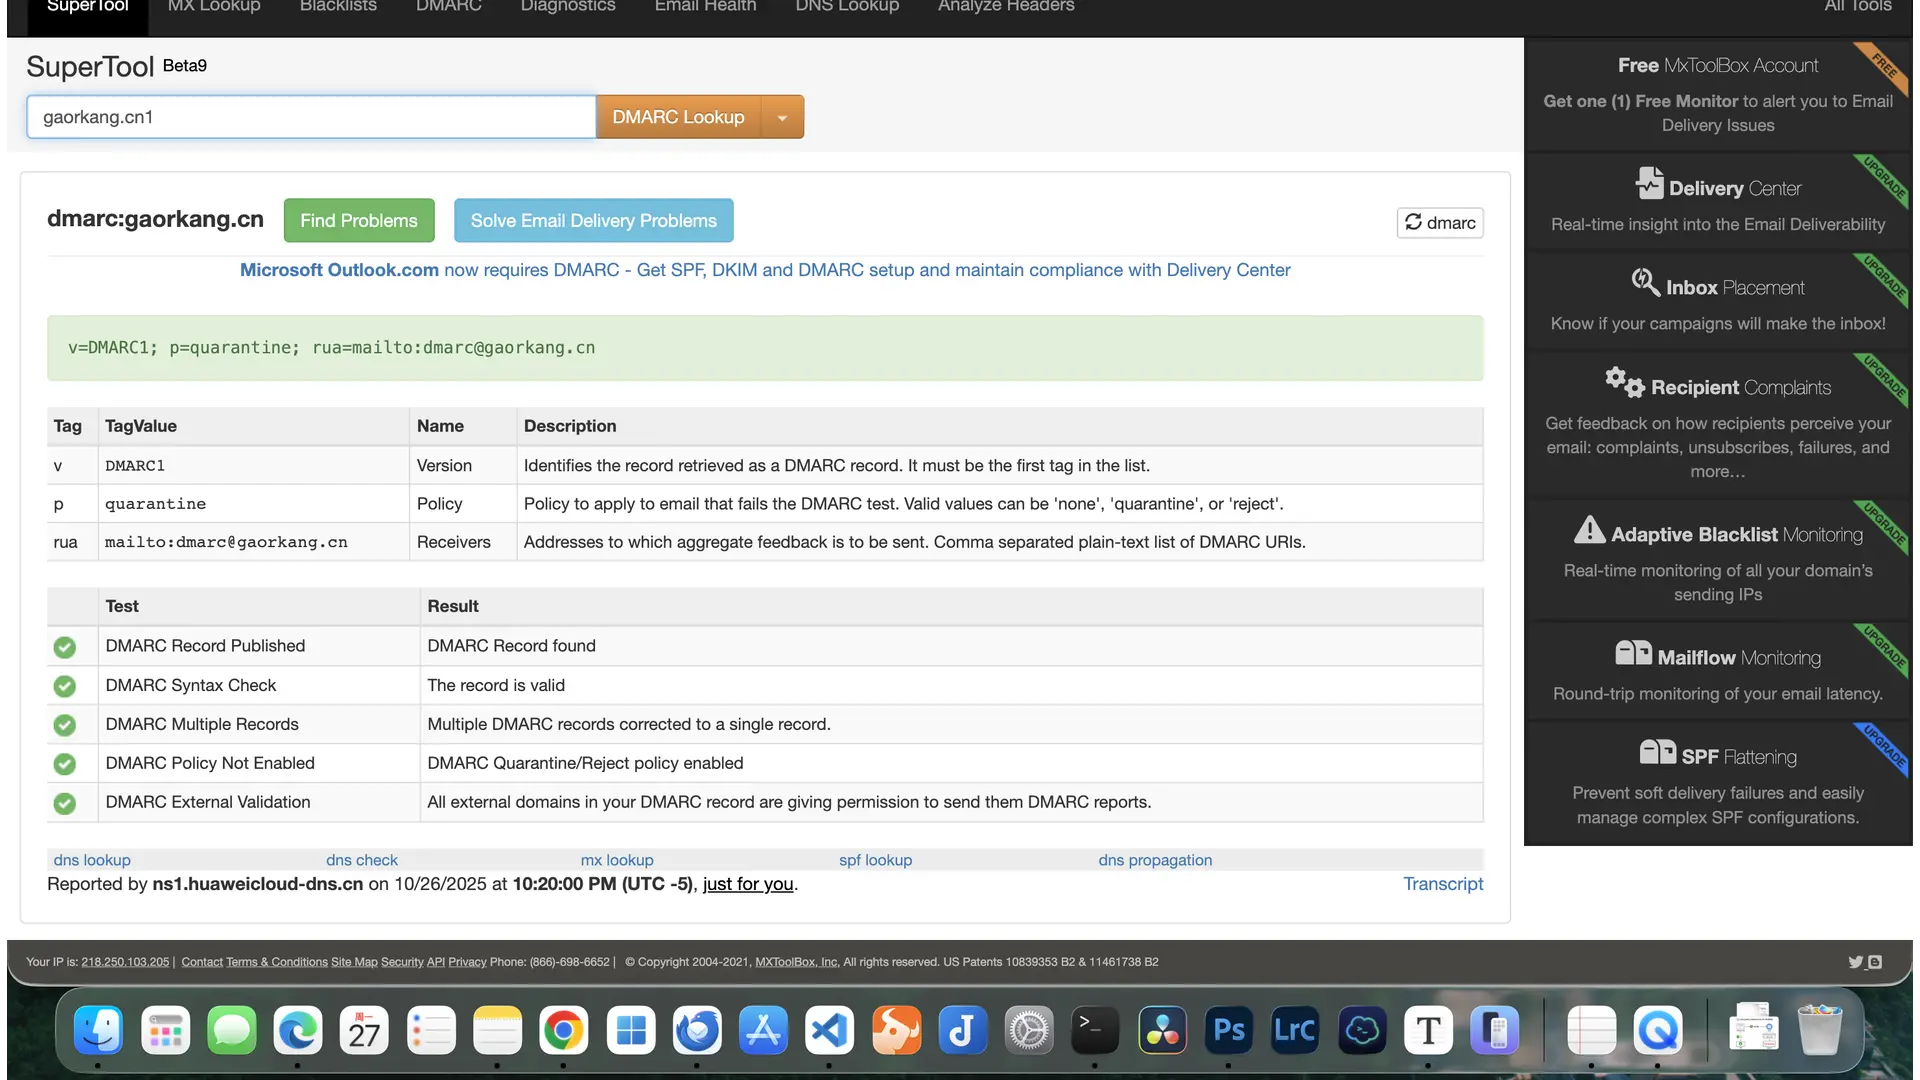Expand the DMARC Lookup dropdown arrow

tap(782, 118)
